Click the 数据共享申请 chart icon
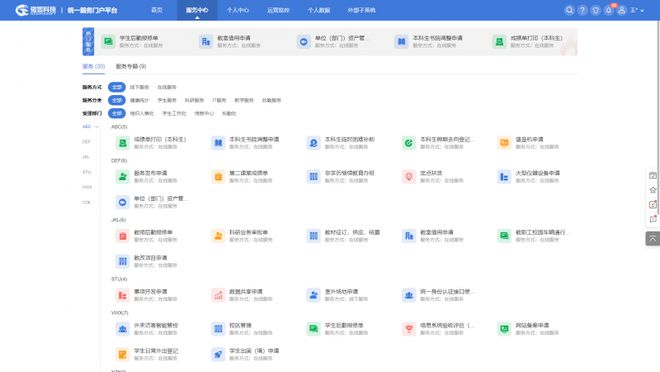Image resolution: width=660 pixels, height=372 pixels. pyautogui.click(x=218, y=295)
